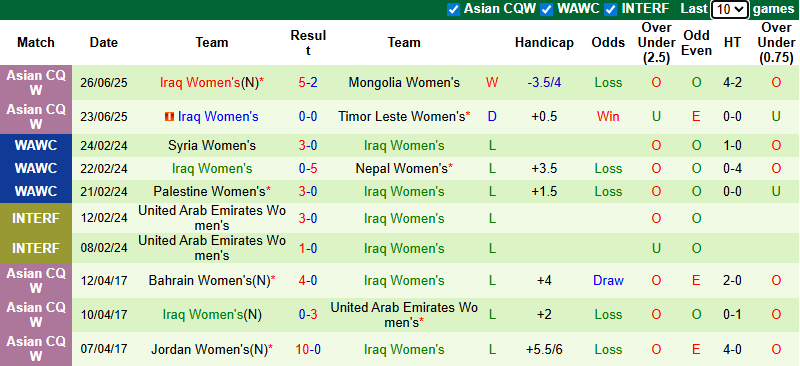800x366 pixels.
Task: Open Nepal Women's team page
Action: pos(402,168)
